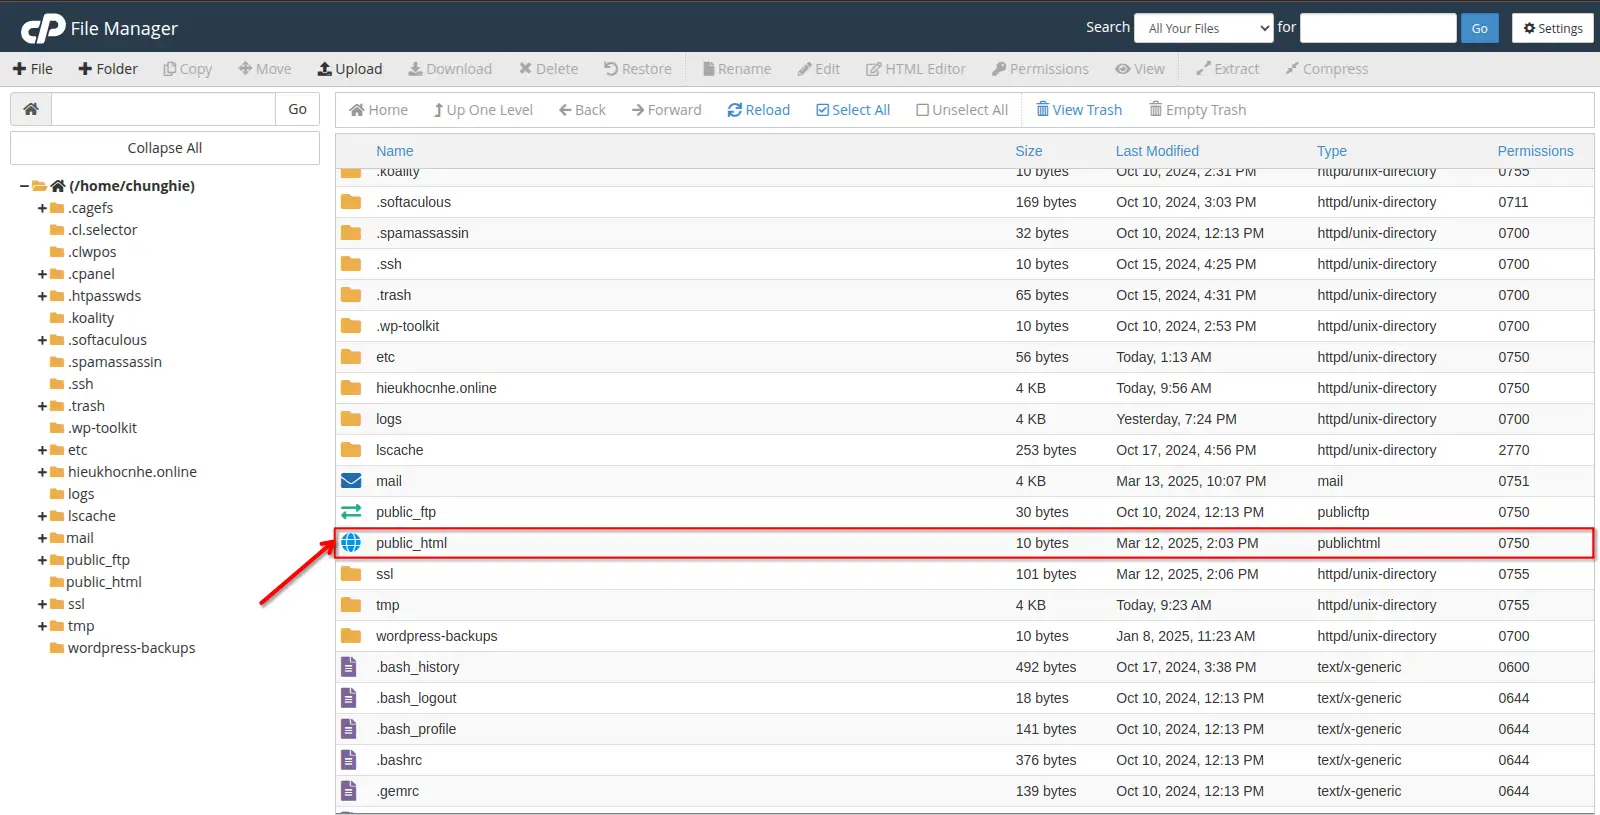Click the cPanel logo icon
Viewport: 1600px width, 815px height.
pyautogui.click(x=43, y=29)
